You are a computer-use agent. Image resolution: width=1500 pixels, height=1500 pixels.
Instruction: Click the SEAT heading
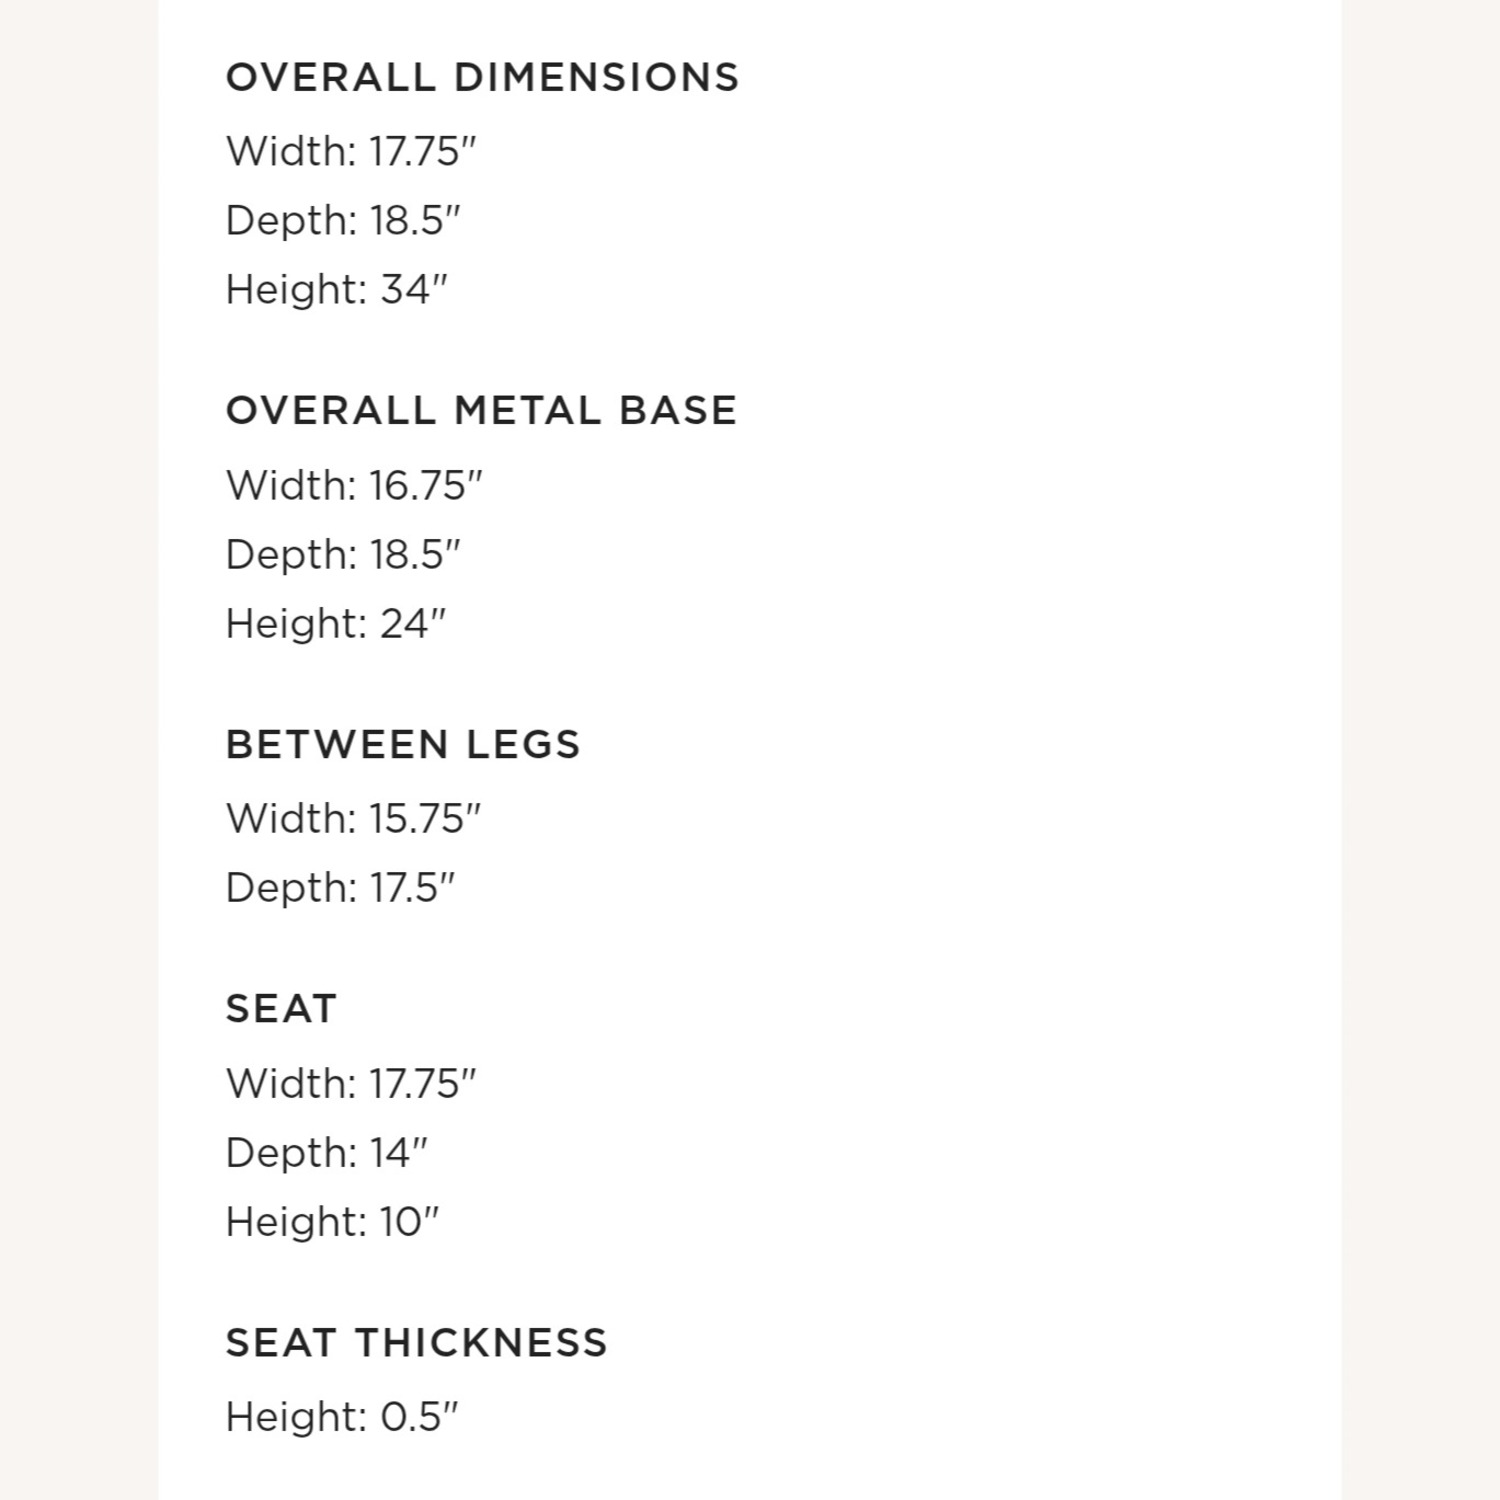281,1009
